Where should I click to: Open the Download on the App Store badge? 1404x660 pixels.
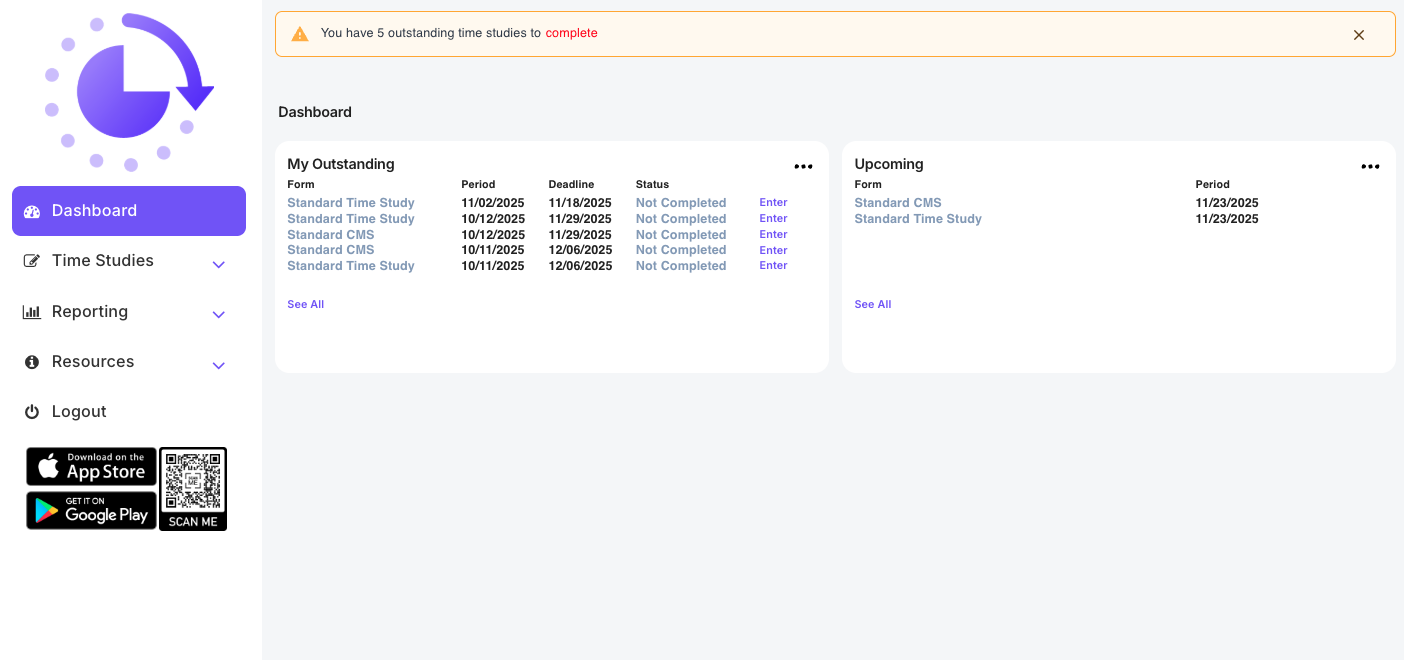pyautogui.click(x=91, y=466)
